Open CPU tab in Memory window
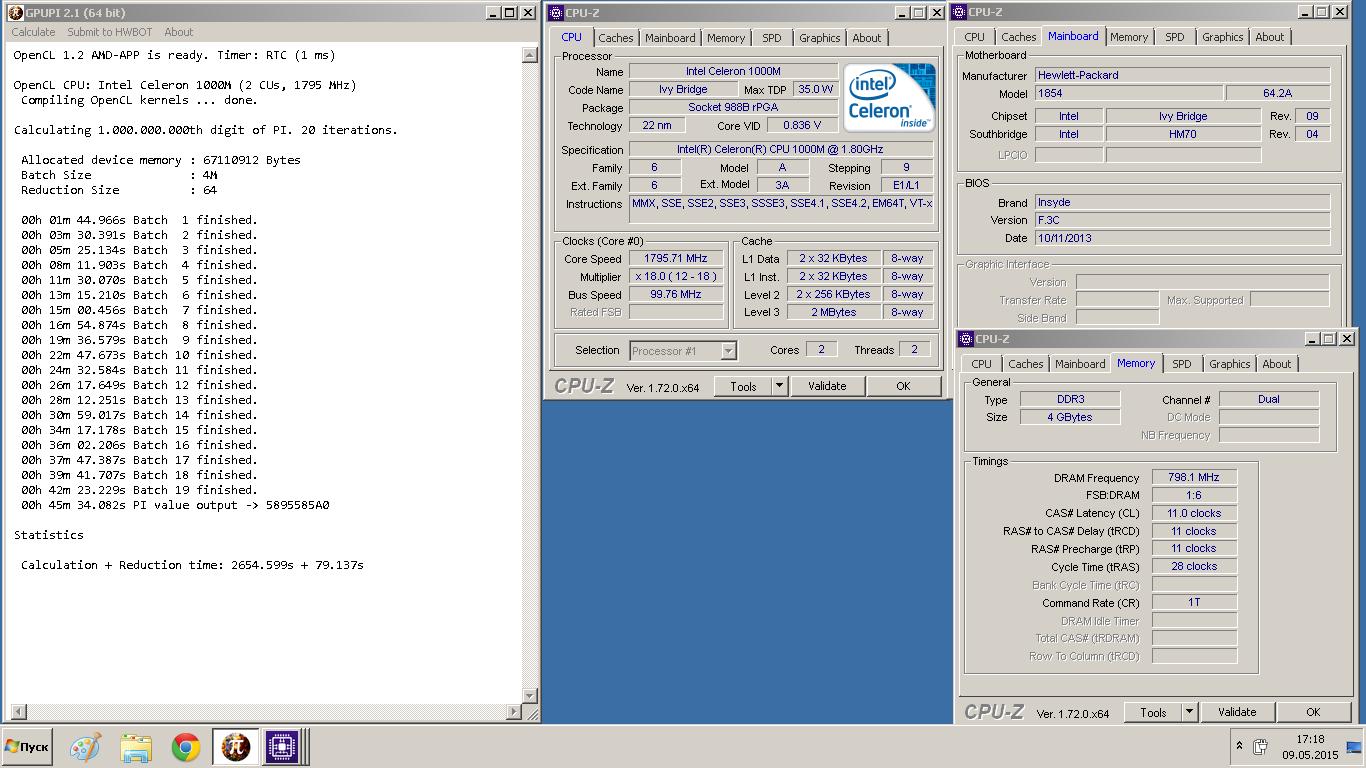 pyautogui.click(x=982, y=364)
